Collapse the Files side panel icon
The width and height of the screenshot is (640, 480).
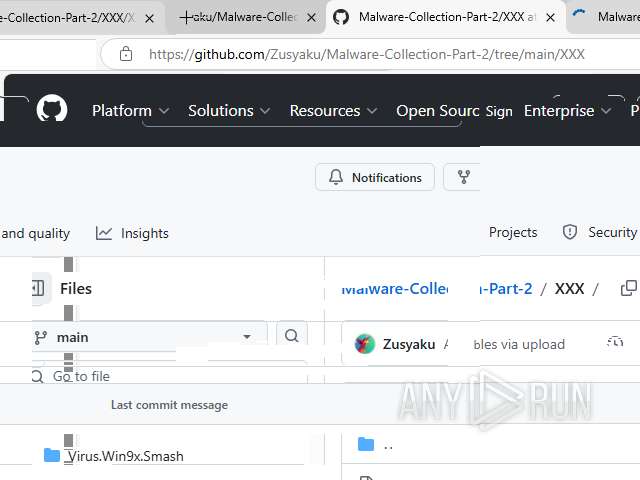coord(39,288)
